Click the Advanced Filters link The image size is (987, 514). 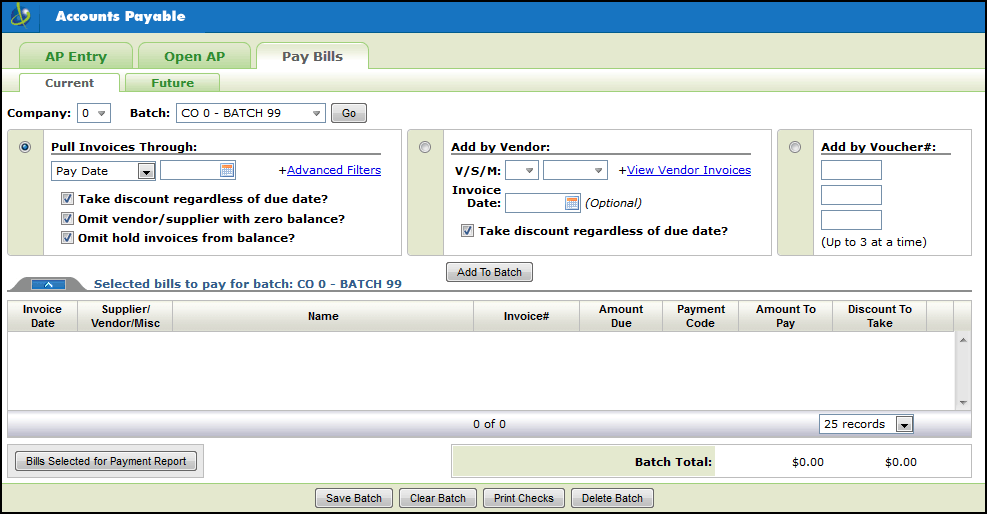pyautogui.click(x=333, y=170)
